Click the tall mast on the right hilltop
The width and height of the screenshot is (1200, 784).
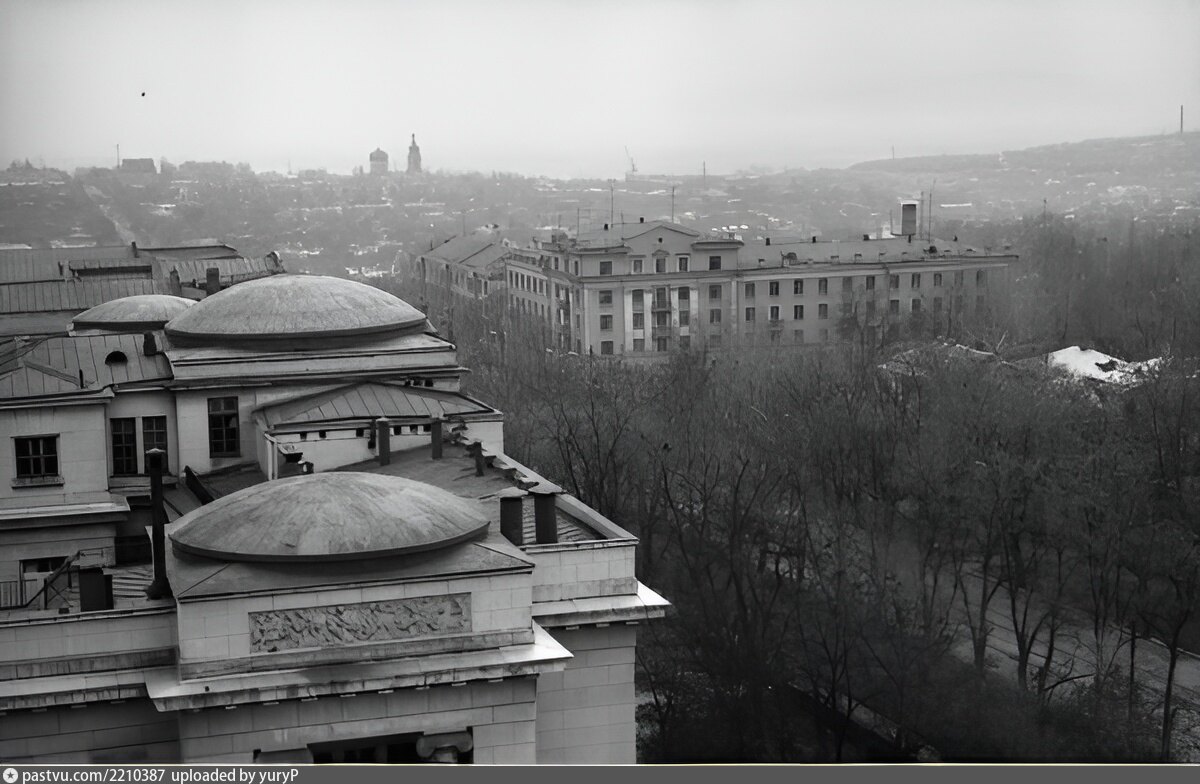1180,119
